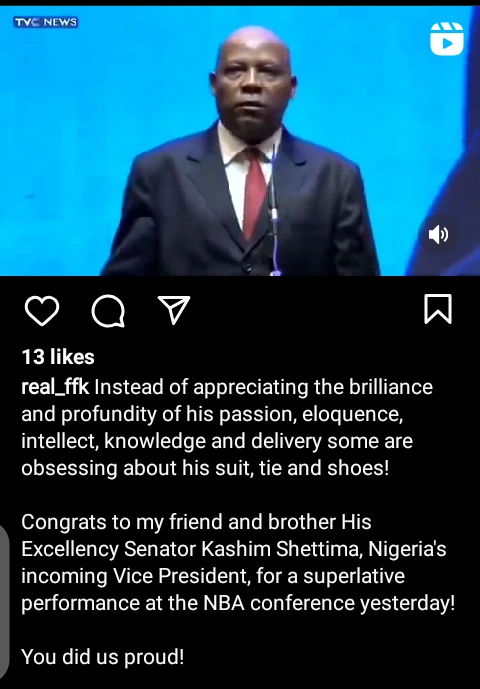The height and width of the screenshot is (689, 480).
Task: Click the microphone stand in the video
Action: (274, 211)
